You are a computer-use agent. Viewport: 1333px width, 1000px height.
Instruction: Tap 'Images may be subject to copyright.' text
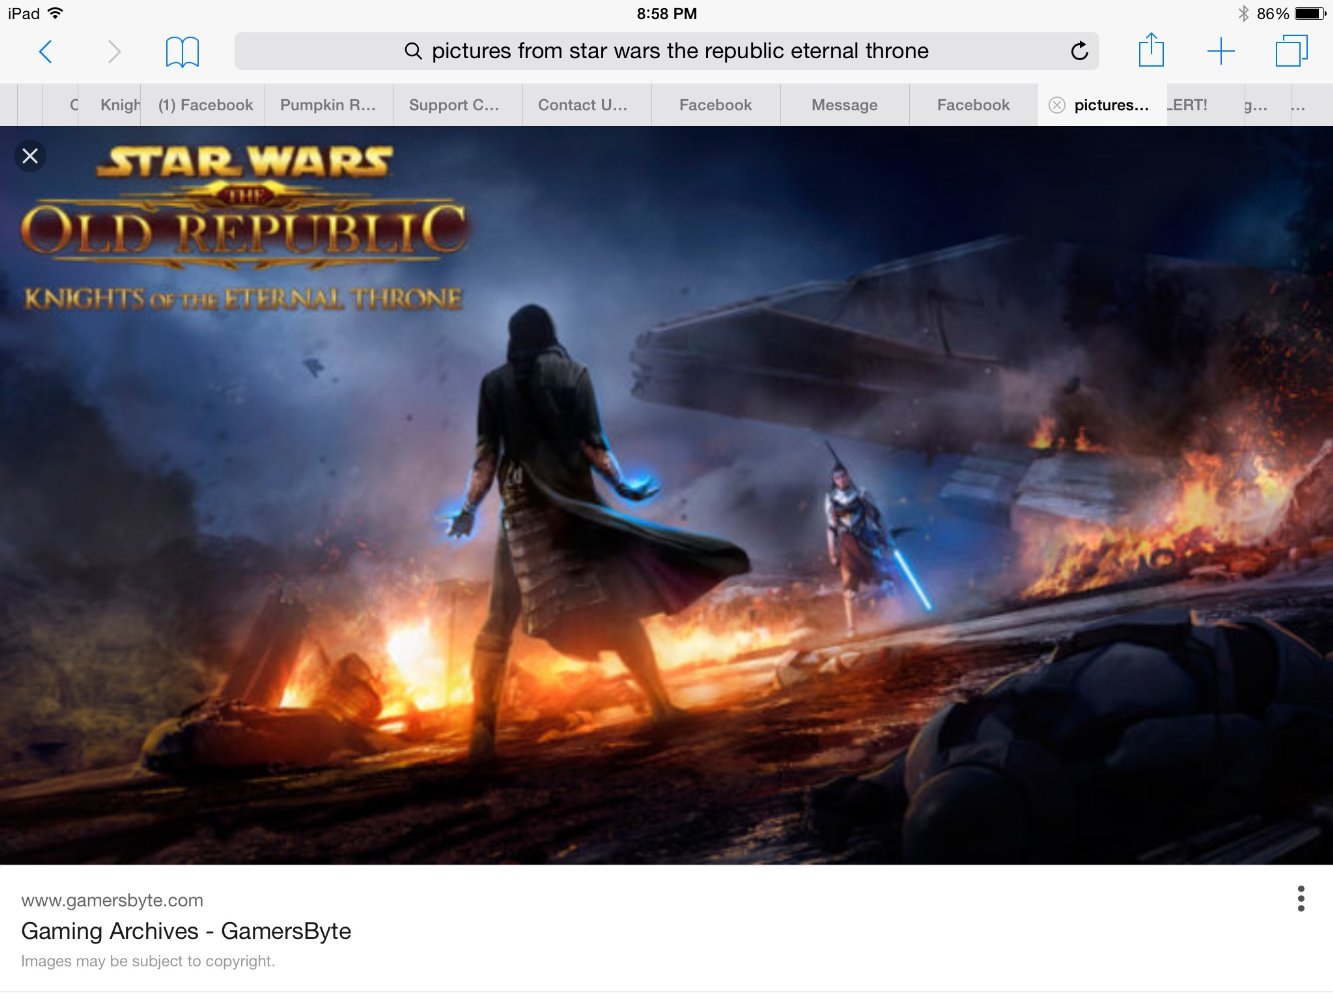(x=148, y=961)
